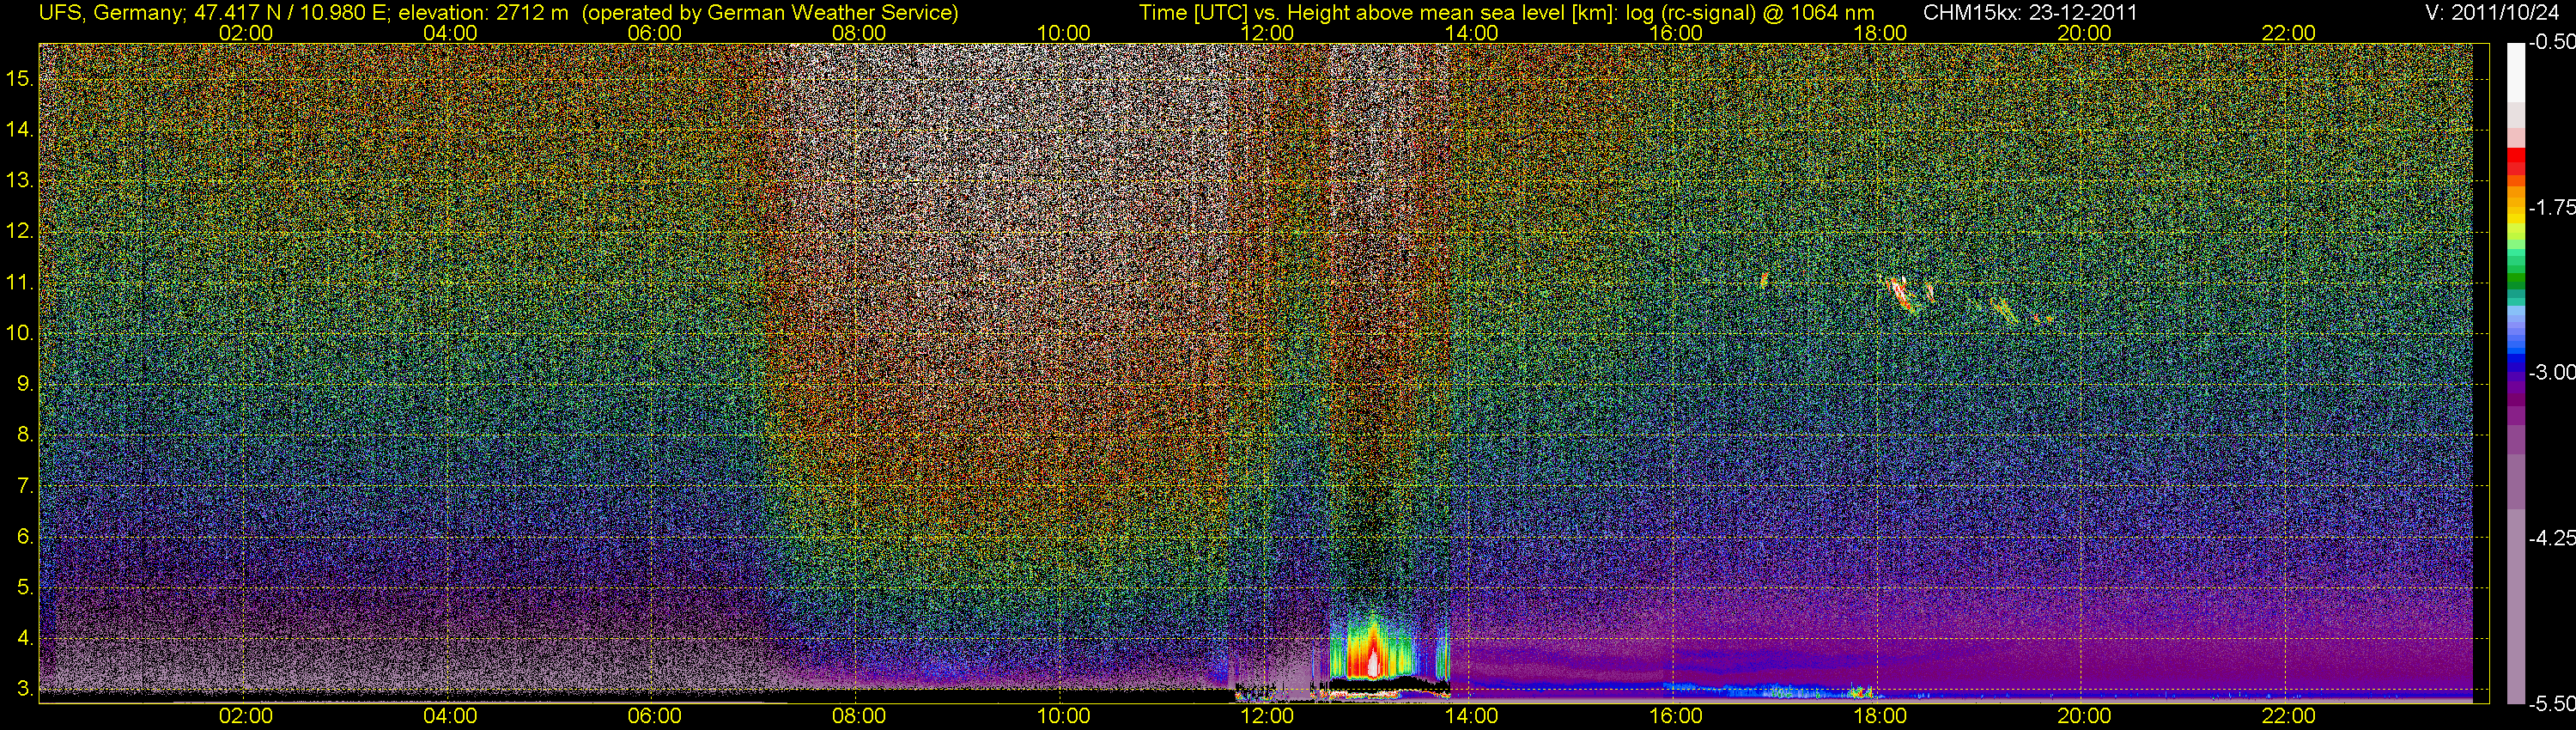
Task: Click the height axis label 15 km
Action: point(20,78)
